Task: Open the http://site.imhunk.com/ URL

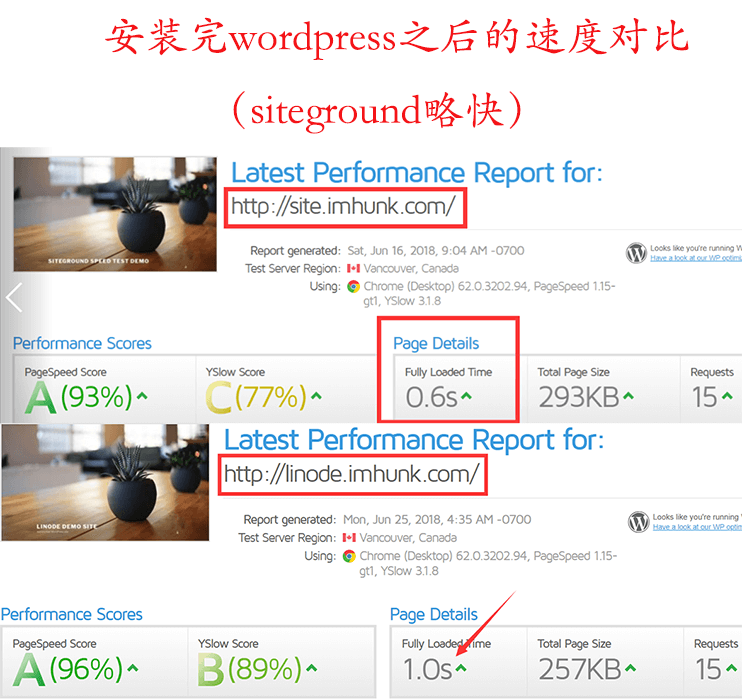Action: pos(344,207)
